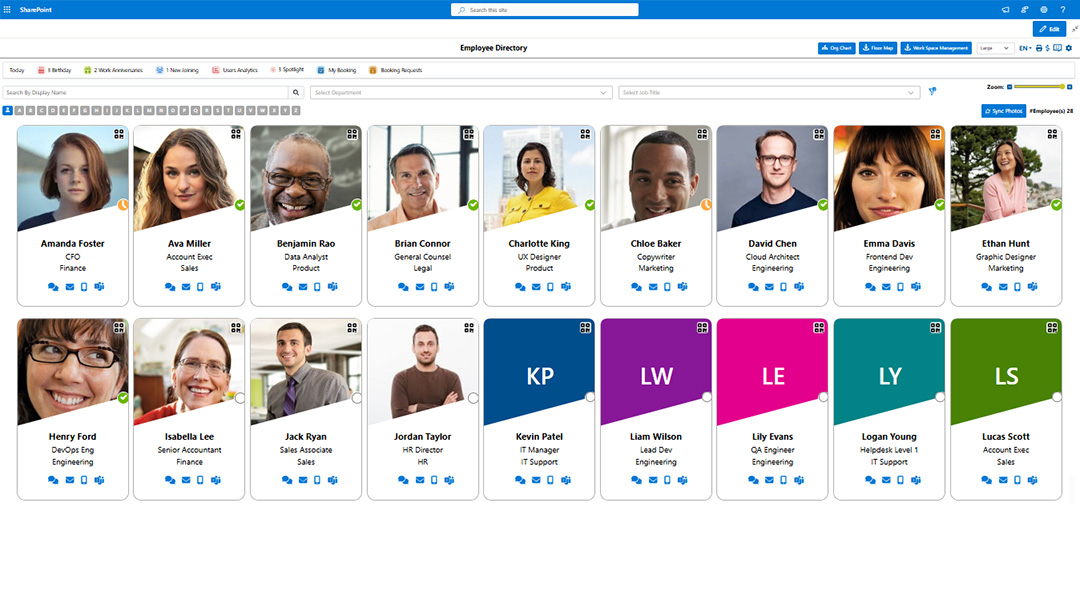This screenshot has width=1080, height=607.
Task: Filter directory by letter B
Action: (x=31, y=109)
